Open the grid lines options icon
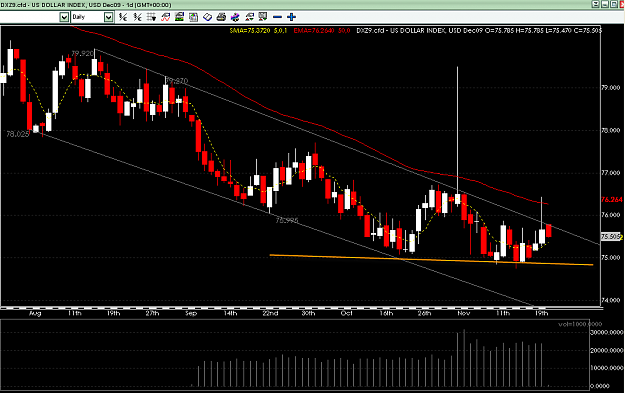Screen dimensions: 625x393 tap(151, 17)
